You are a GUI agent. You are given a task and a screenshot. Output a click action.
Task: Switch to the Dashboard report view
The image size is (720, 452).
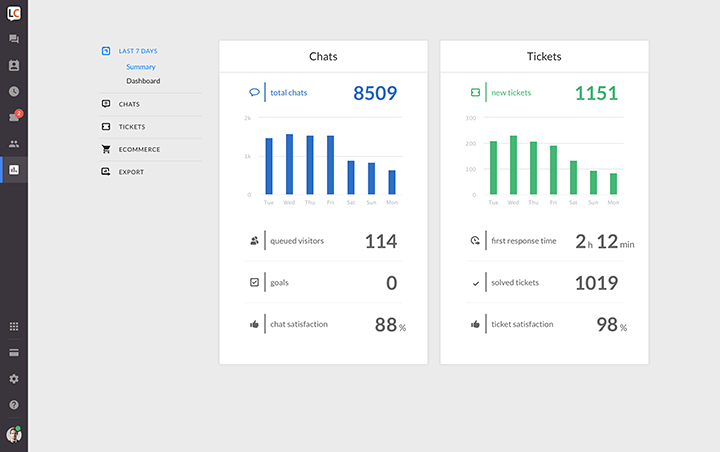click(143, 81)
